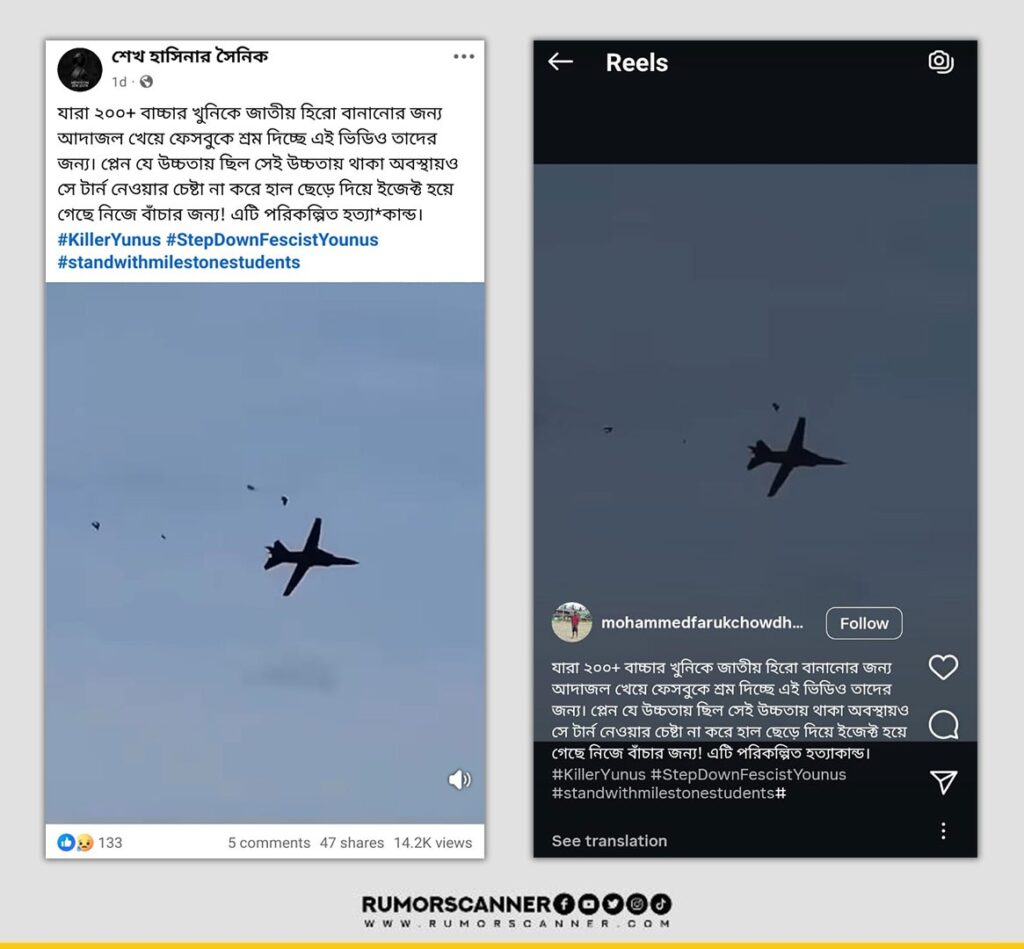
Task: Open #KillerYunus hashtag on Facebook post
Action: [x=109, y=240]
